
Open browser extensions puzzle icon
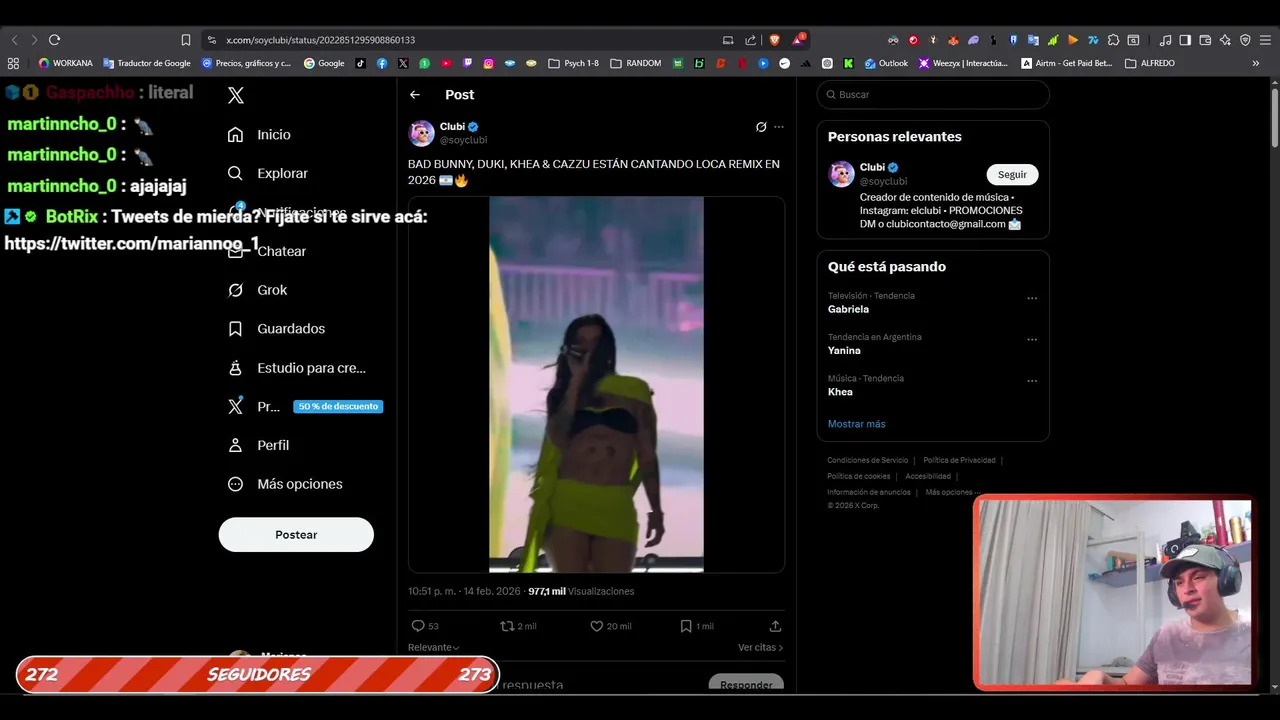[1113, 40]
